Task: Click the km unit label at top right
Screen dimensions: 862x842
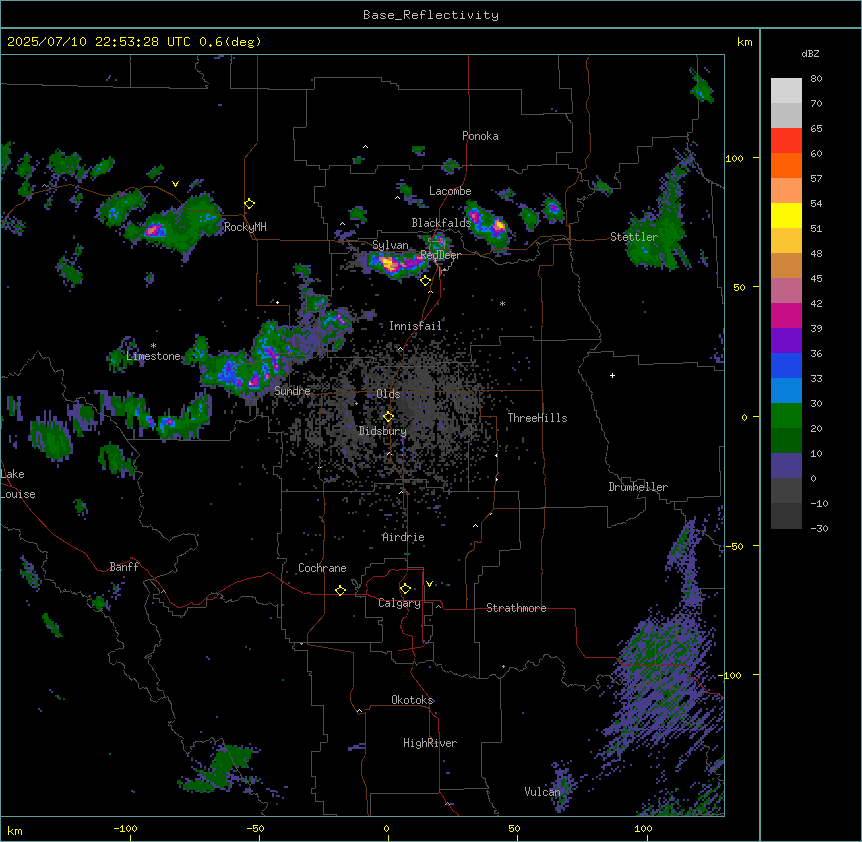Action: (744, 42)
